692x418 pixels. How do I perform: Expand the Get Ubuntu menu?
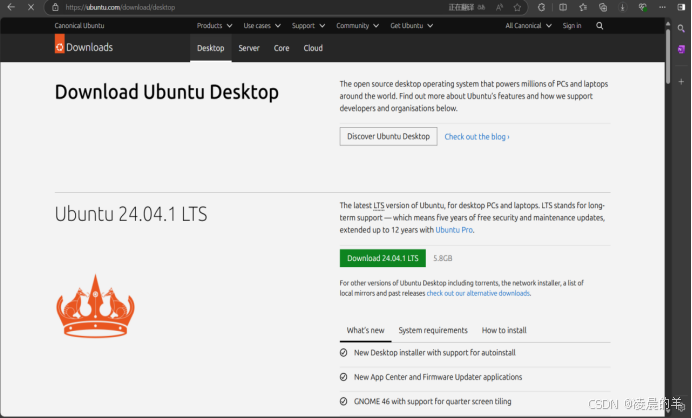tap(411, 26)
